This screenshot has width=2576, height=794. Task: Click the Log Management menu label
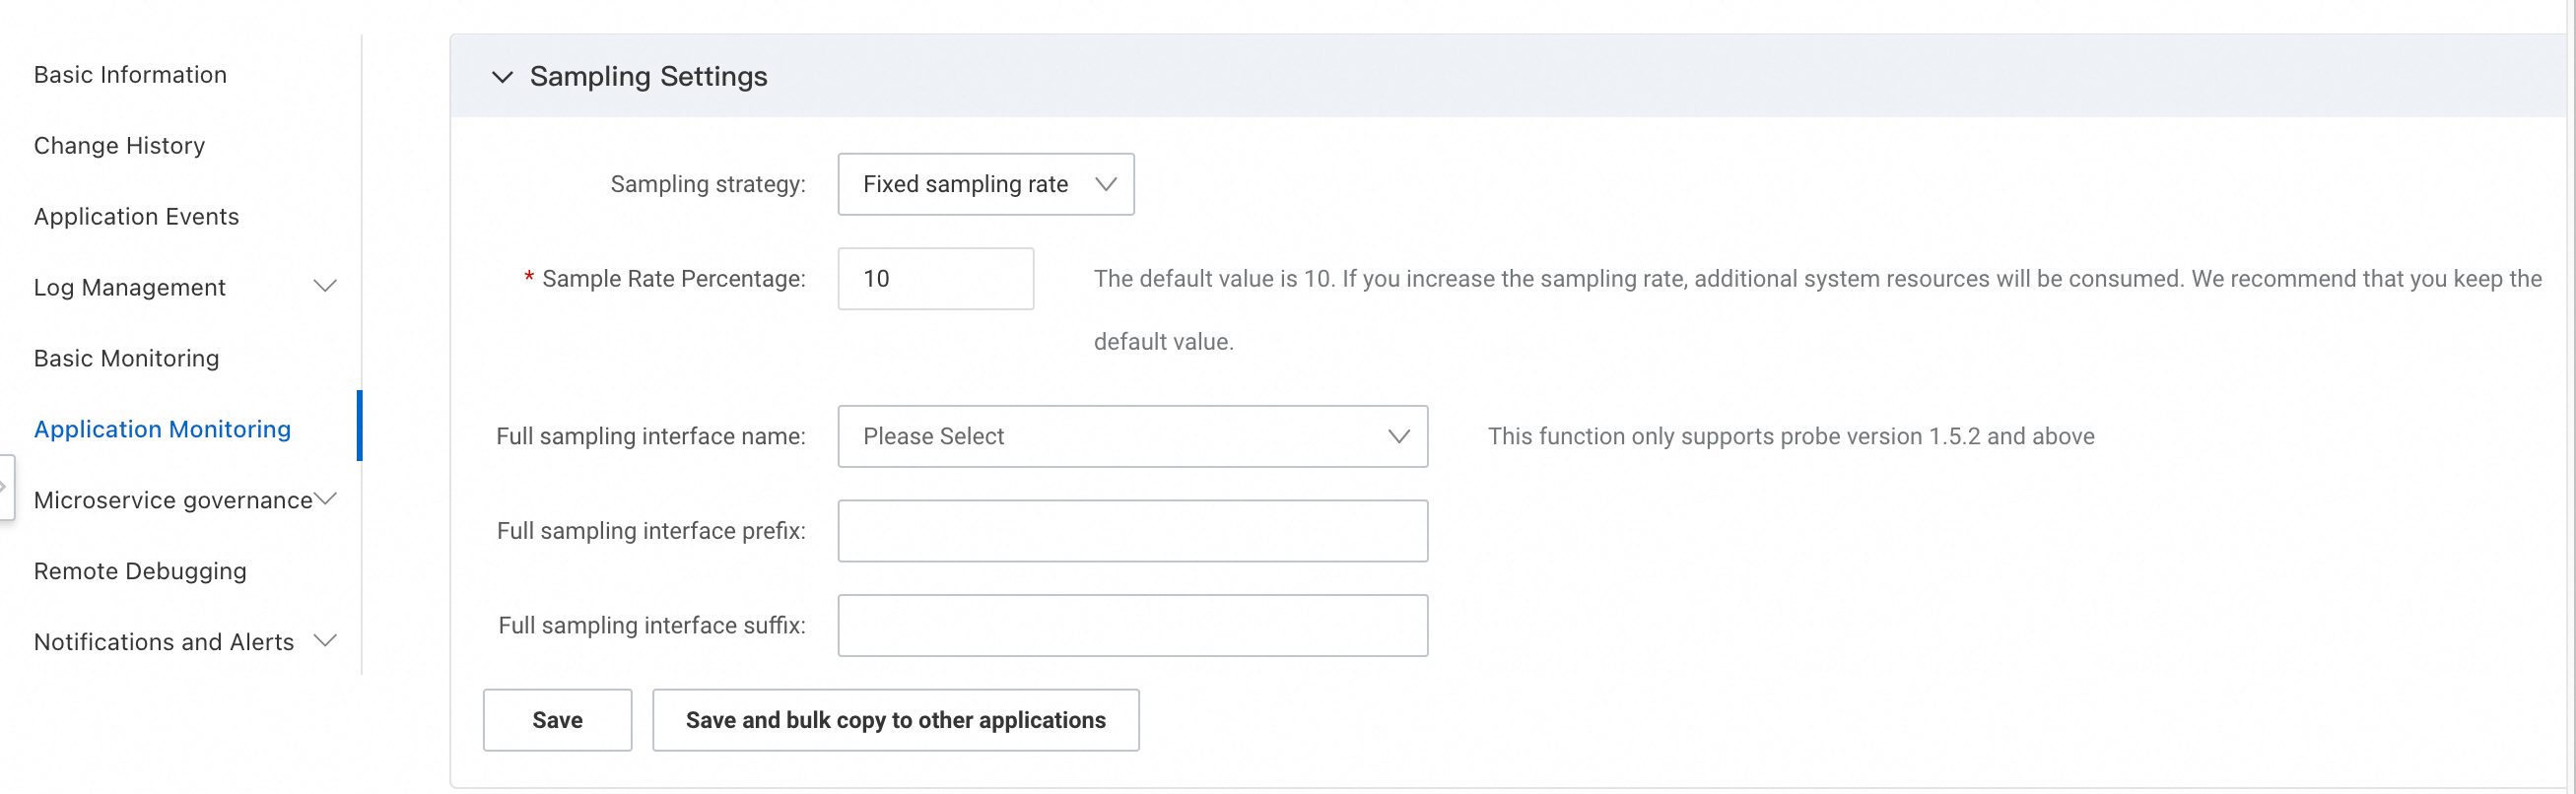(130, 288)
